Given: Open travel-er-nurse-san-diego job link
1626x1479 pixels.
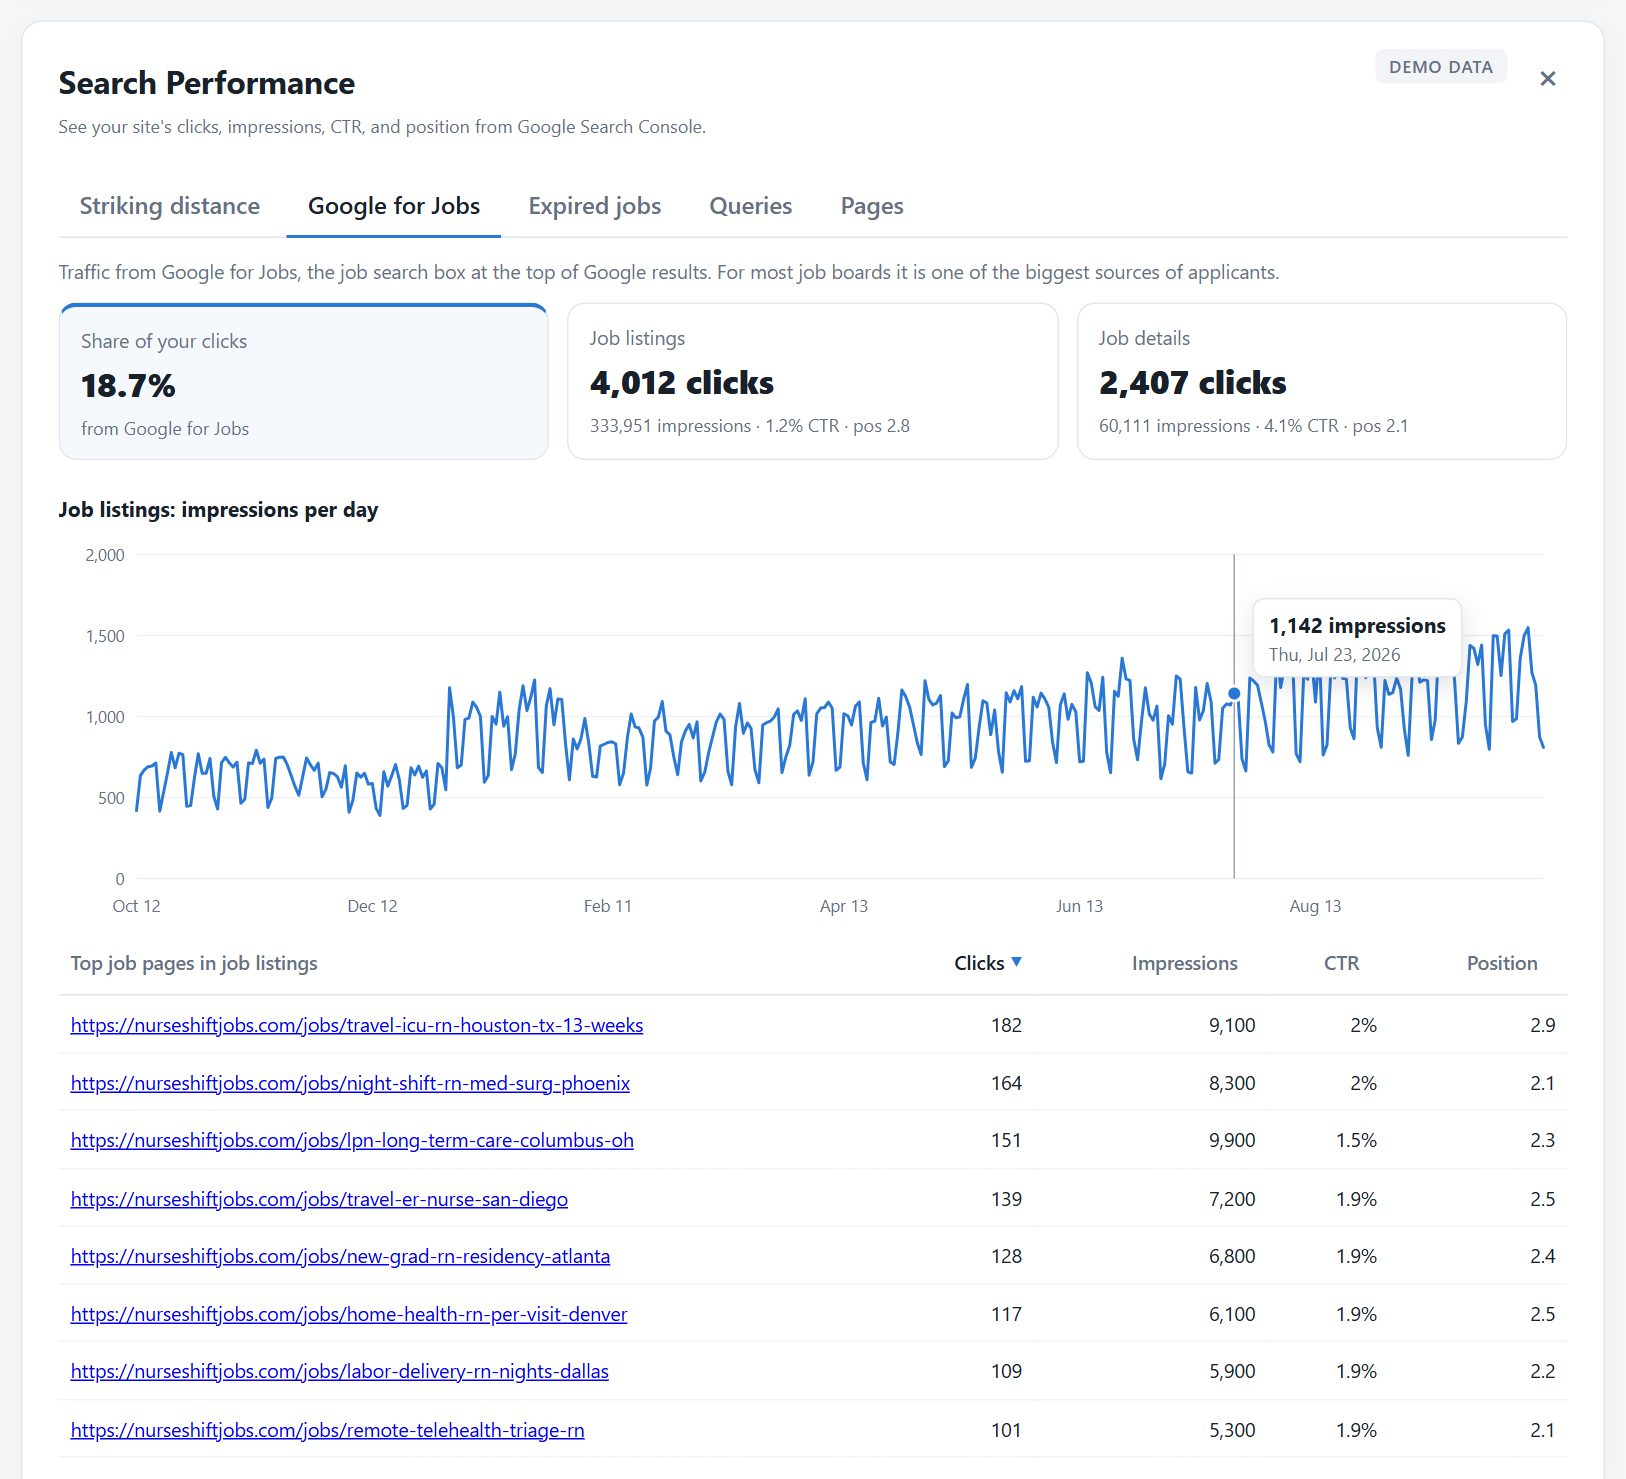Looking at the screenshot, I should [319, 1199].
